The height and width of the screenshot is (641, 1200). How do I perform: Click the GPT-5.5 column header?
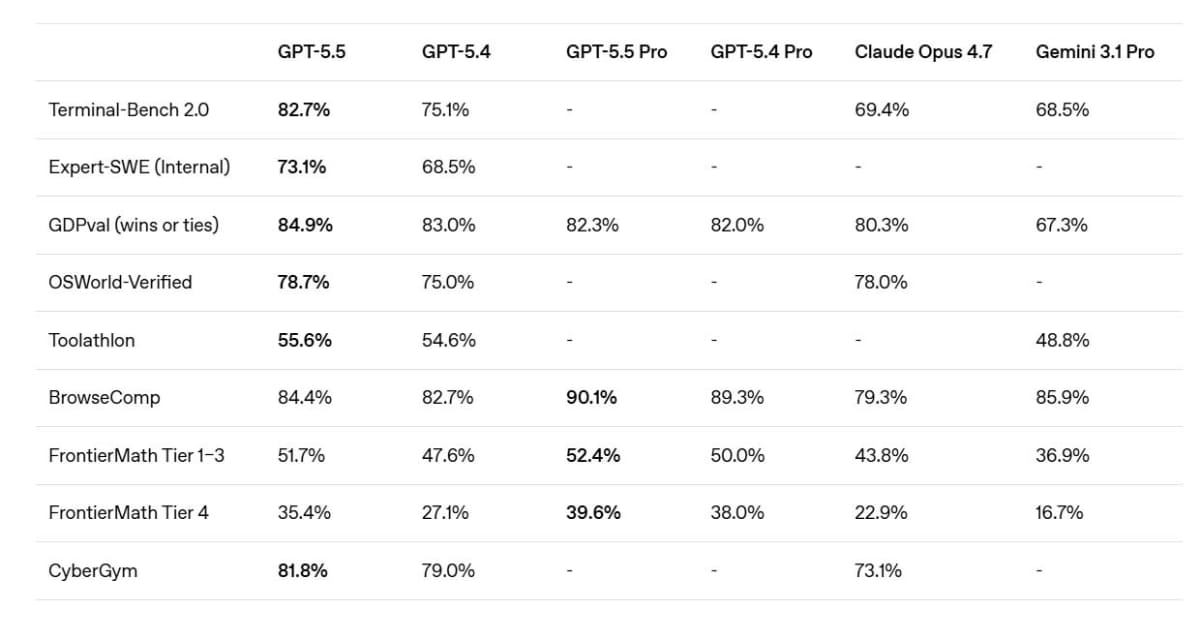point(311,52)
